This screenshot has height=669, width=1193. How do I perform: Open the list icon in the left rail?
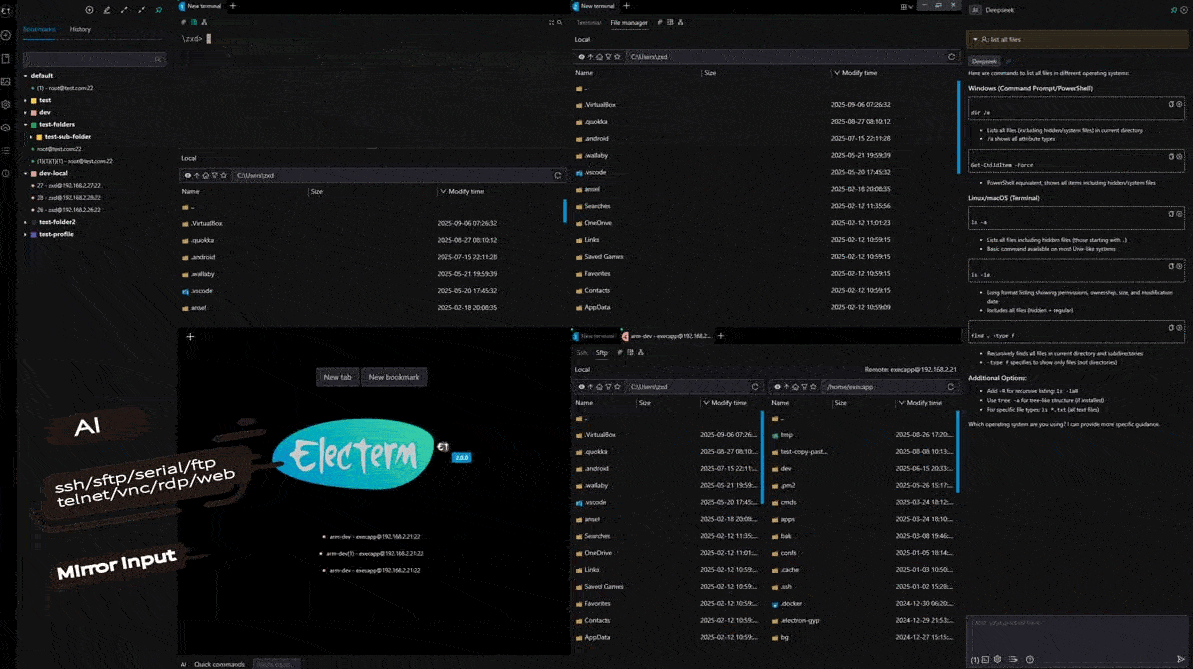6,151
